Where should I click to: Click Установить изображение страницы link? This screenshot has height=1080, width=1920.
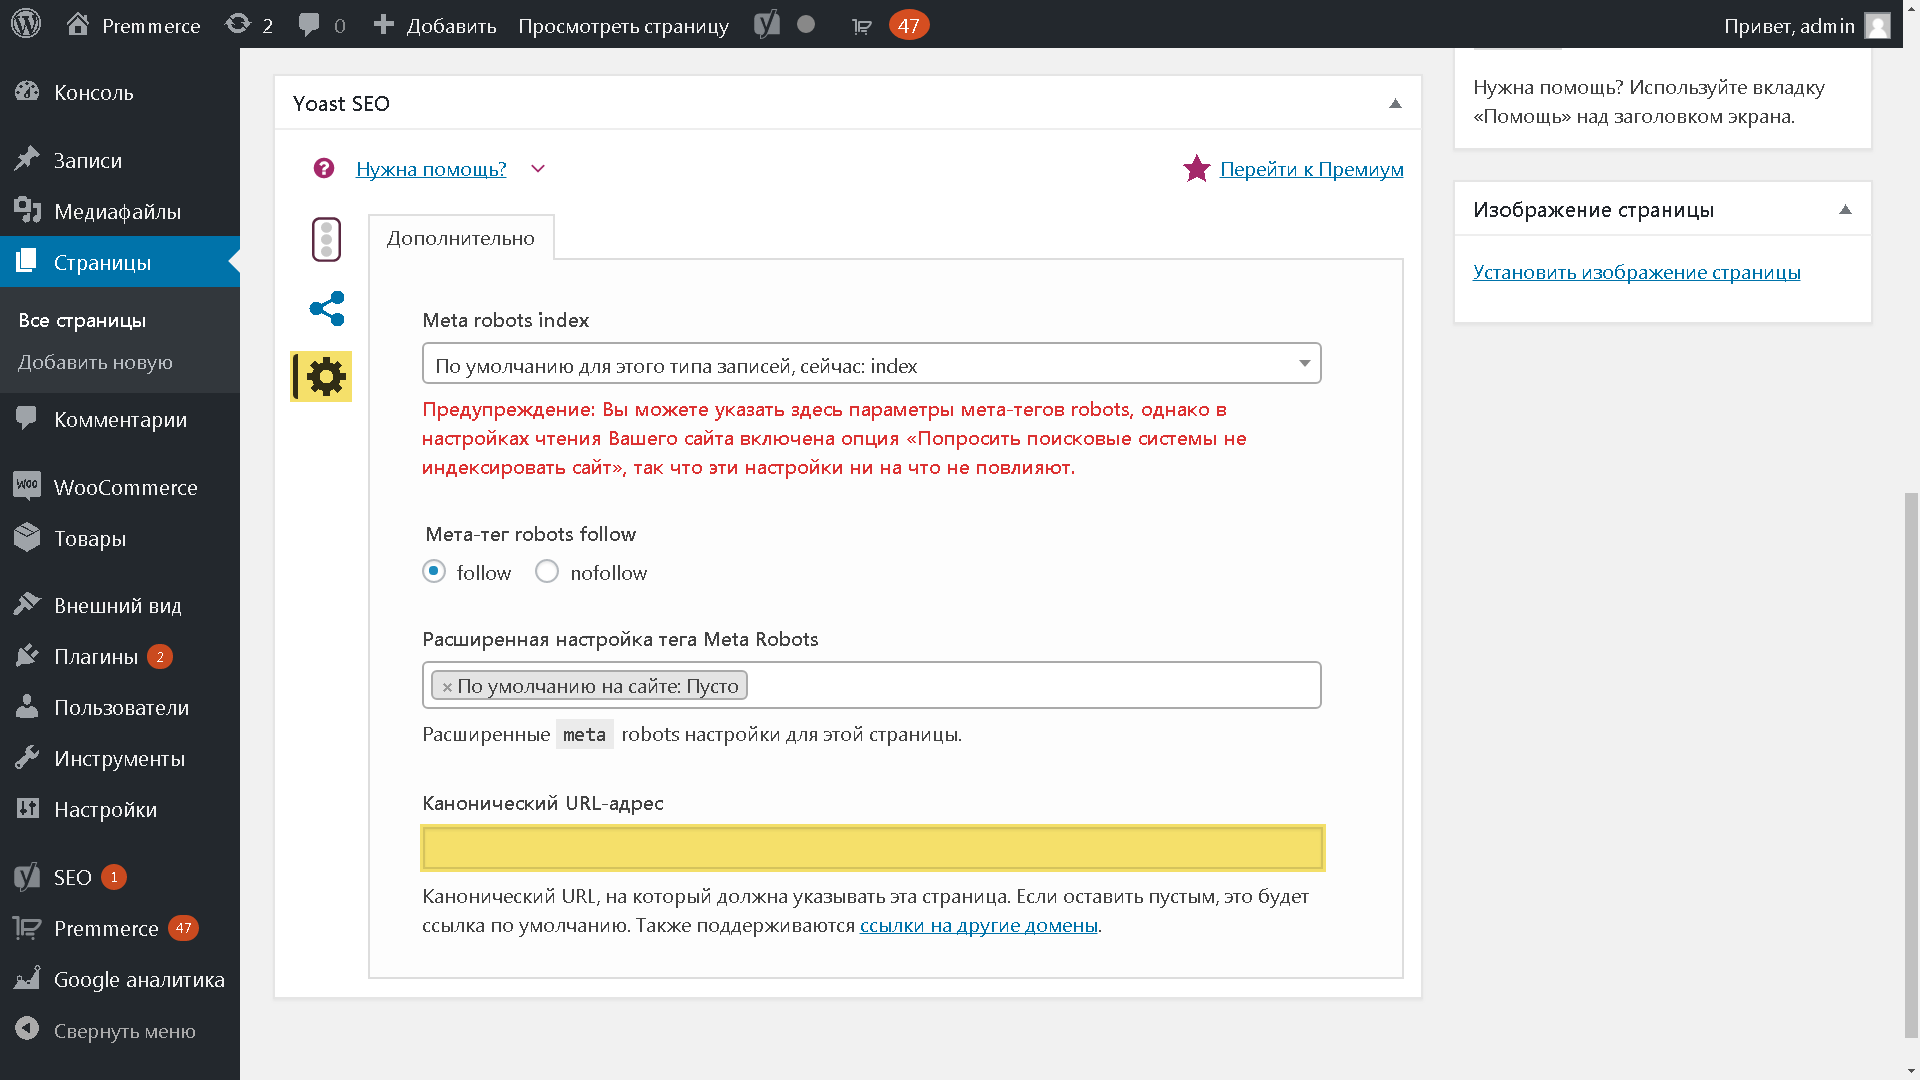[x=1636, y=272]
